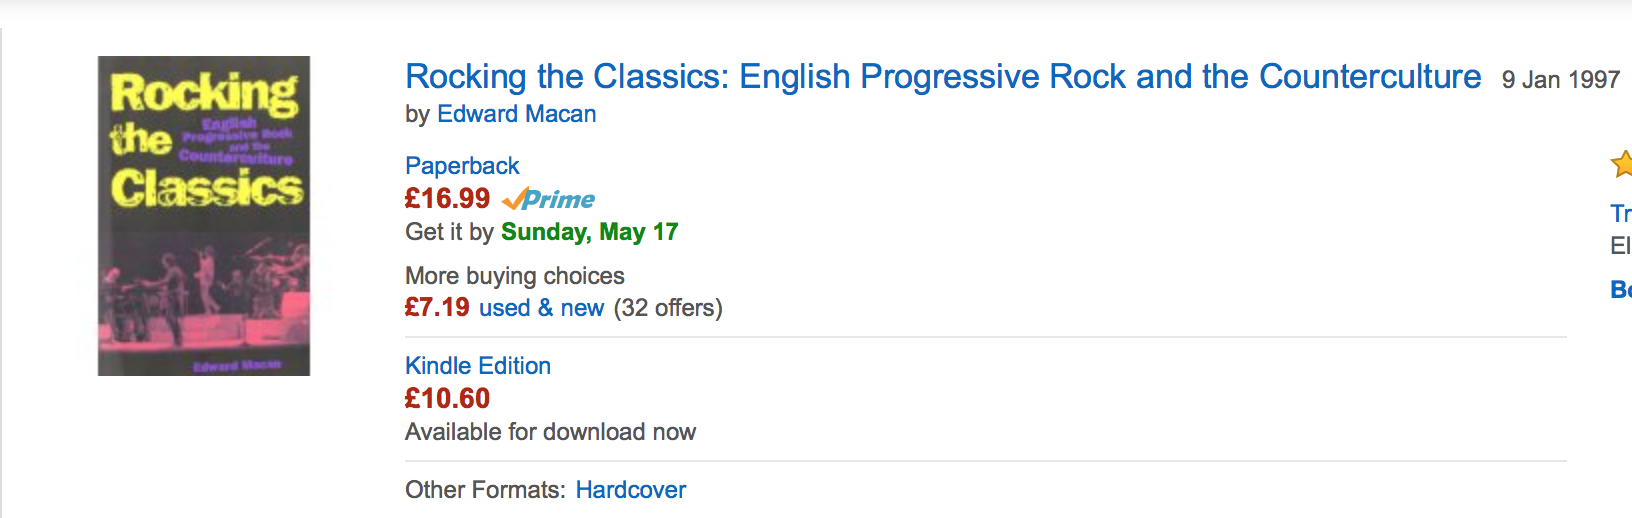Open the Rocking the Classics cover image
The height and width of the screenshot is (518, 1632).
point(204,216)
